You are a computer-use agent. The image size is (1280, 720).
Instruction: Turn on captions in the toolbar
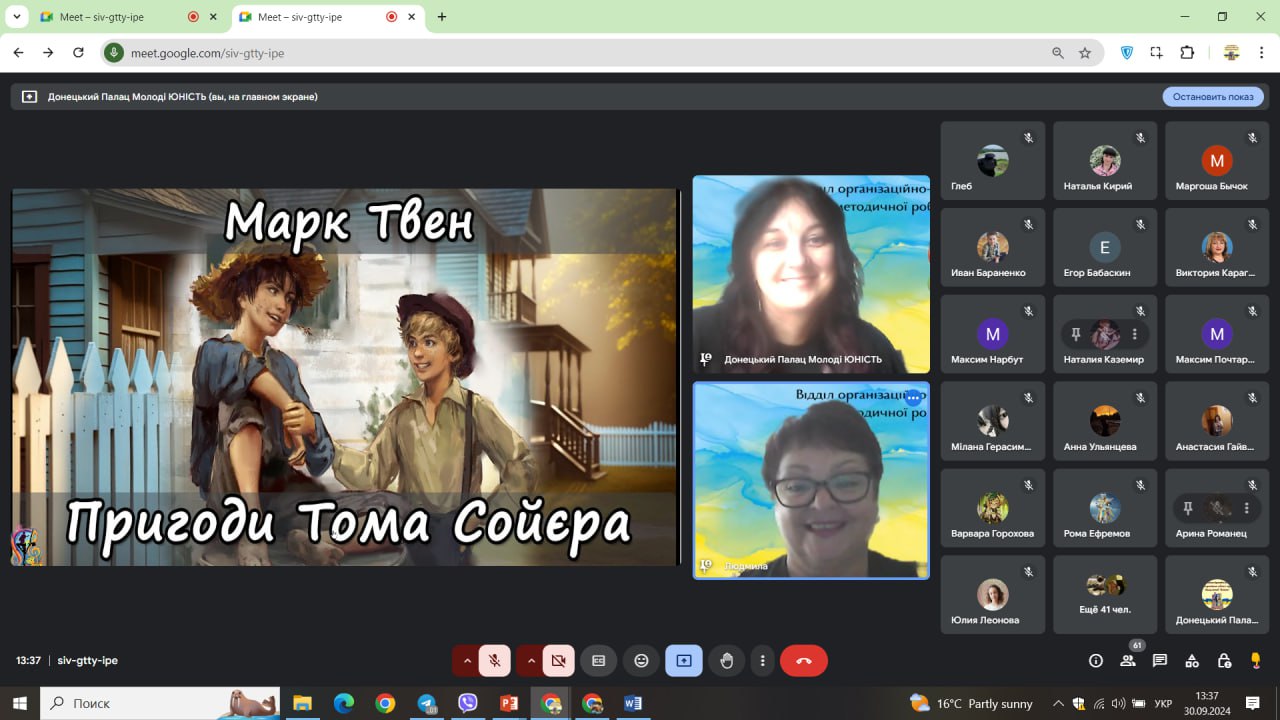point(598,660)
